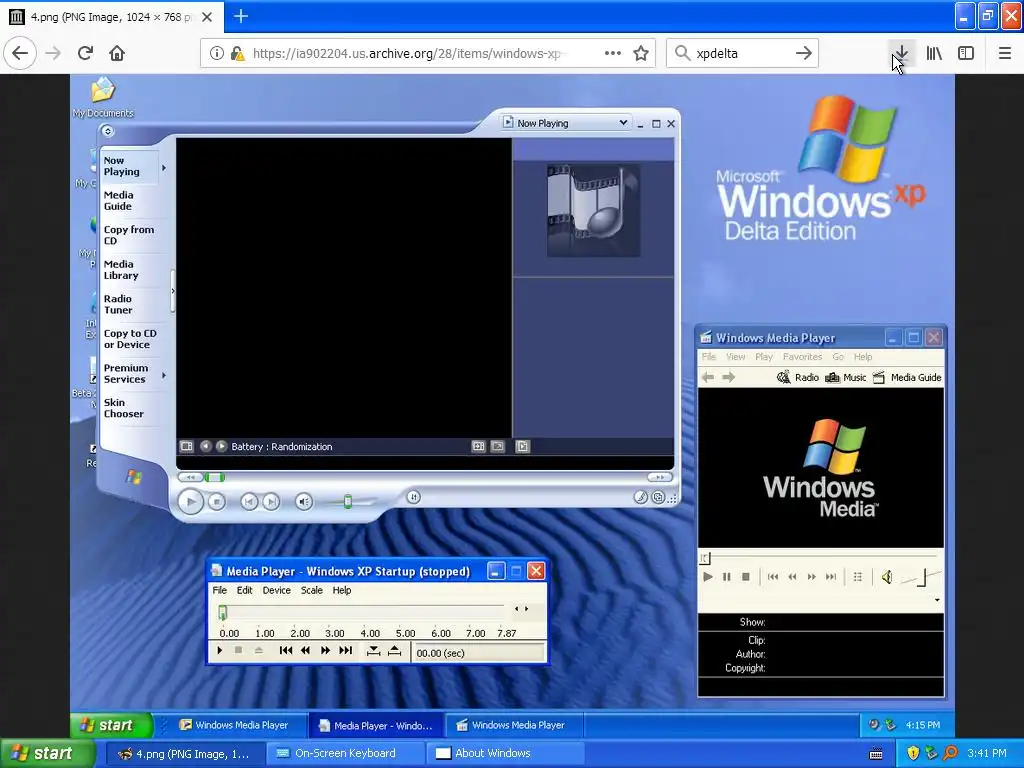Bookmark this page with the star icon
Viewport: 1024px width, 768px height.
[641, 53]
